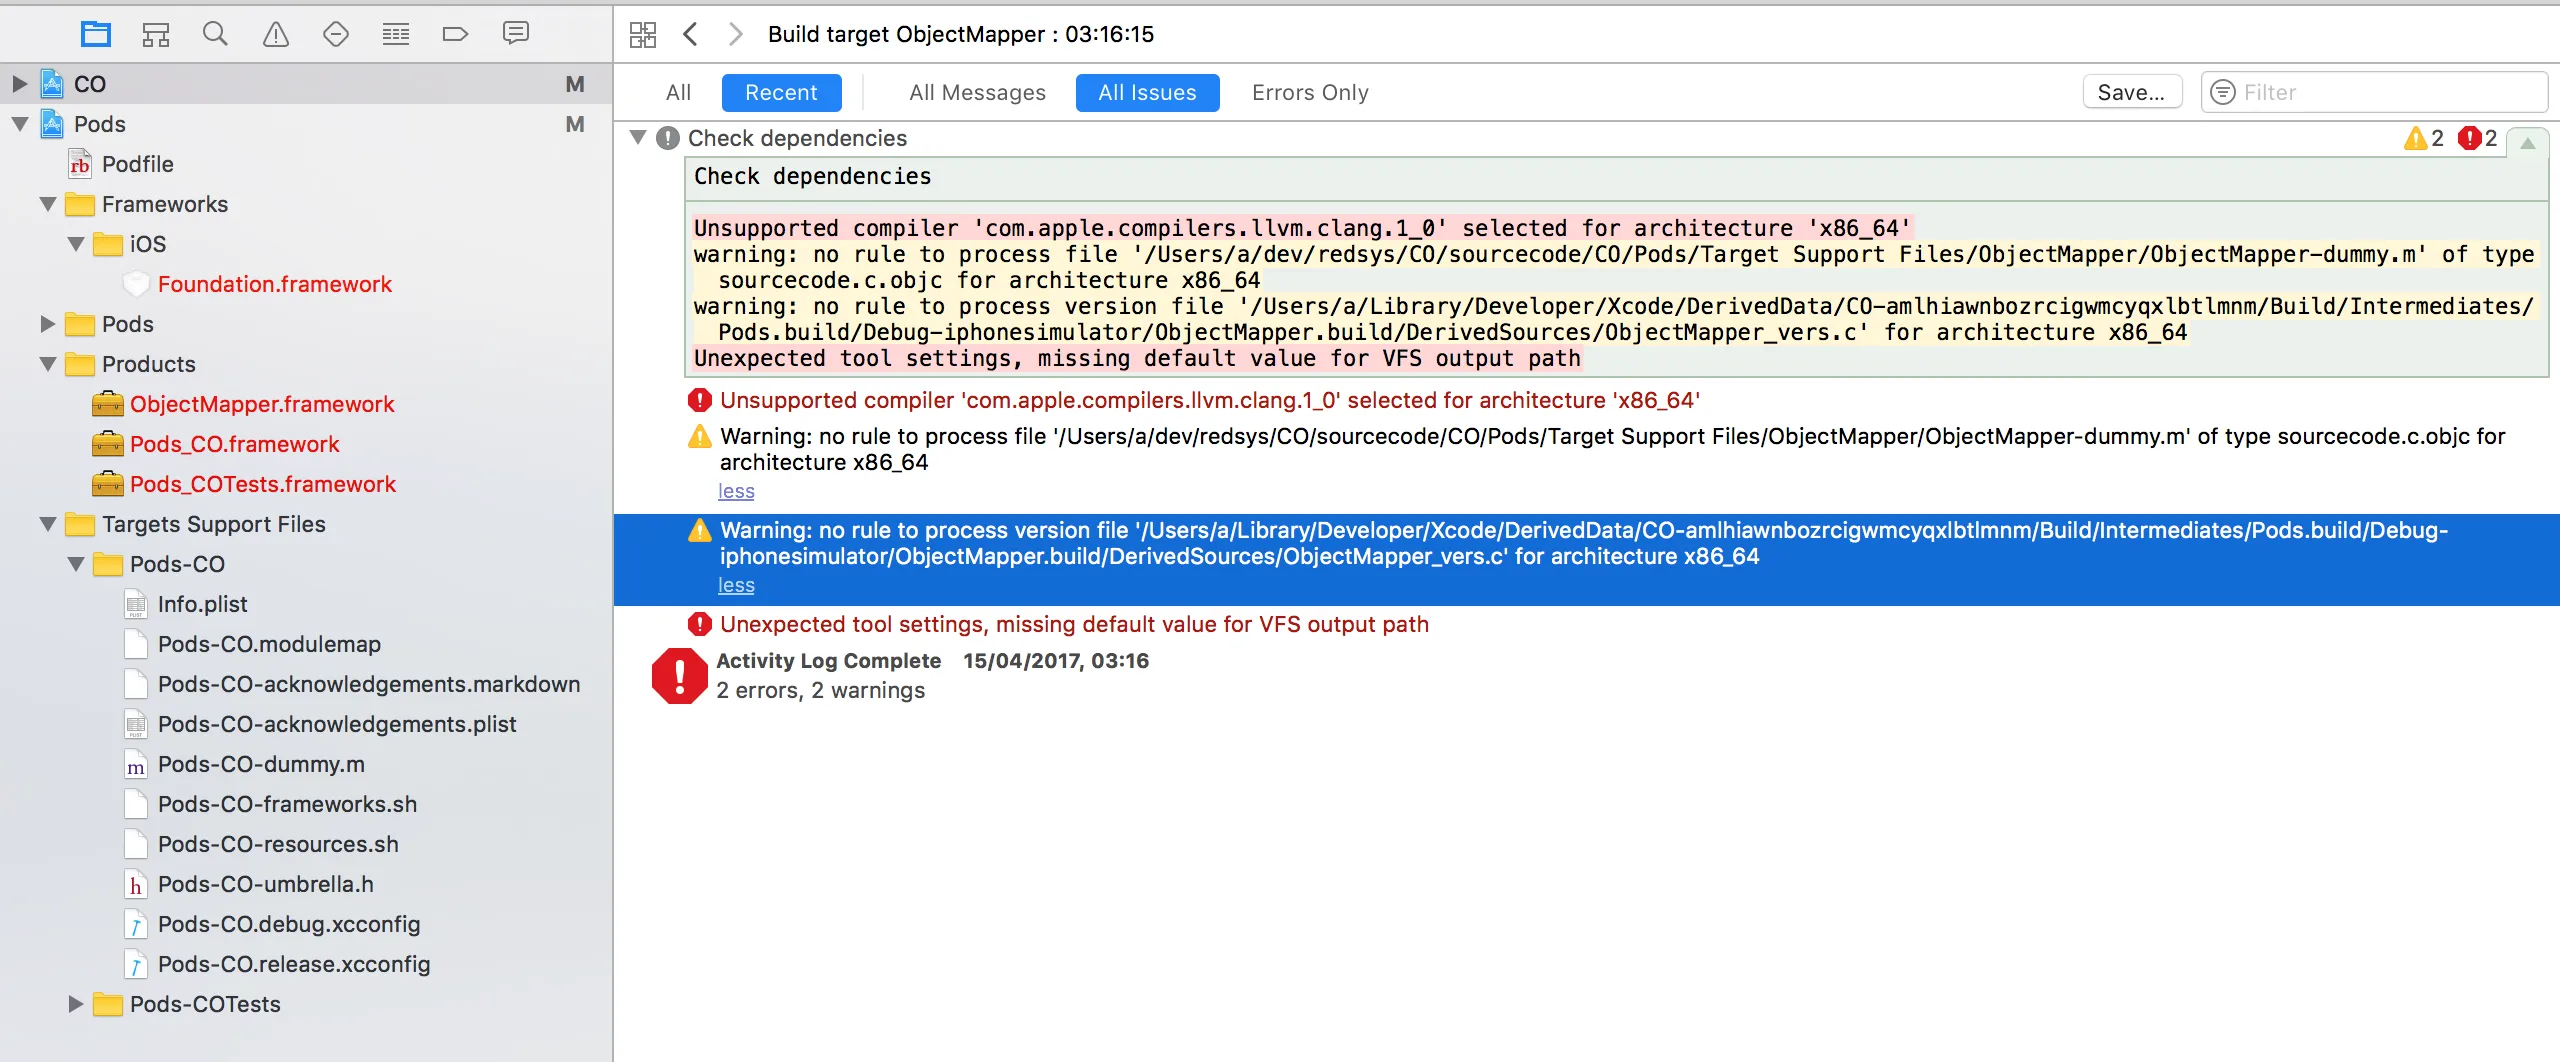The width and height of the screenshot is (2560, 1062).
Task: Click 'less' under the version file warning
Action: click(736, 585)
